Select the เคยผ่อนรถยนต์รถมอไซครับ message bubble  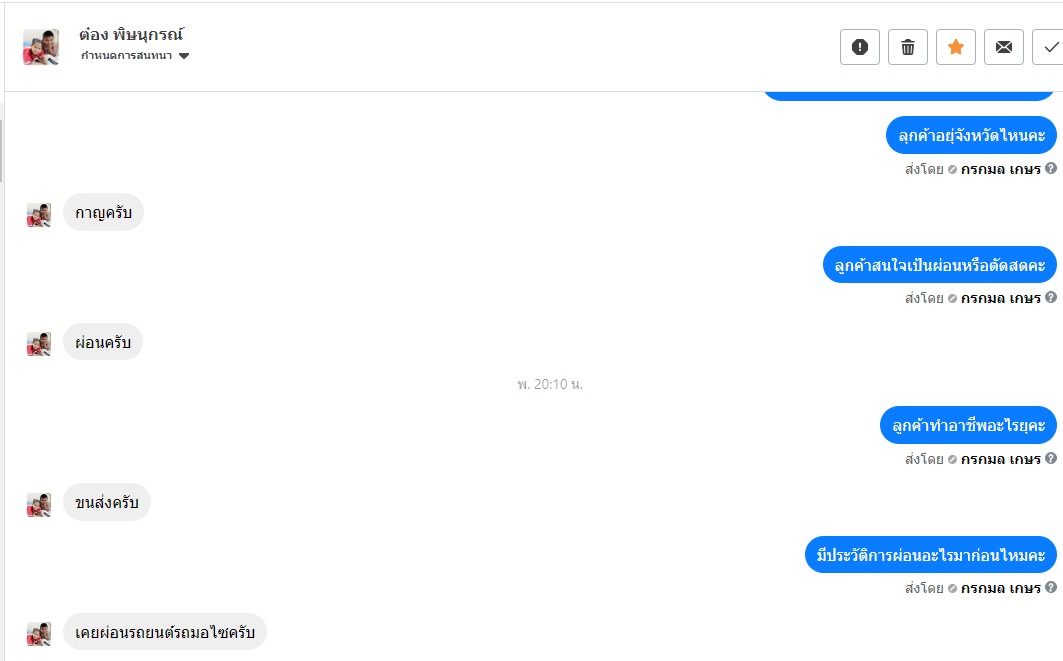click(165, 632)
